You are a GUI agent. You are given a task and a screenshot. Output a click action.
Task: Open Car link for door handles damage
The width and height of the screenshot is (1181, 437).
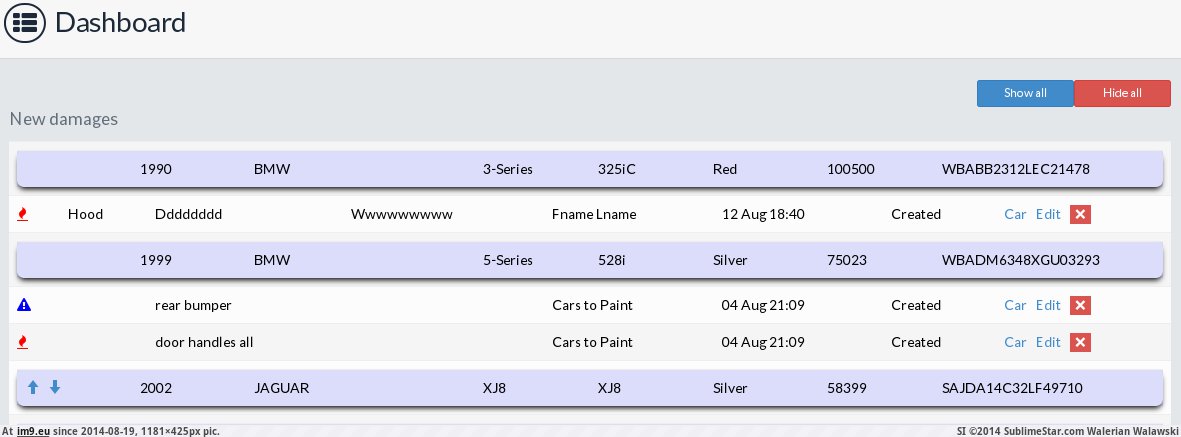point(1015,342)
